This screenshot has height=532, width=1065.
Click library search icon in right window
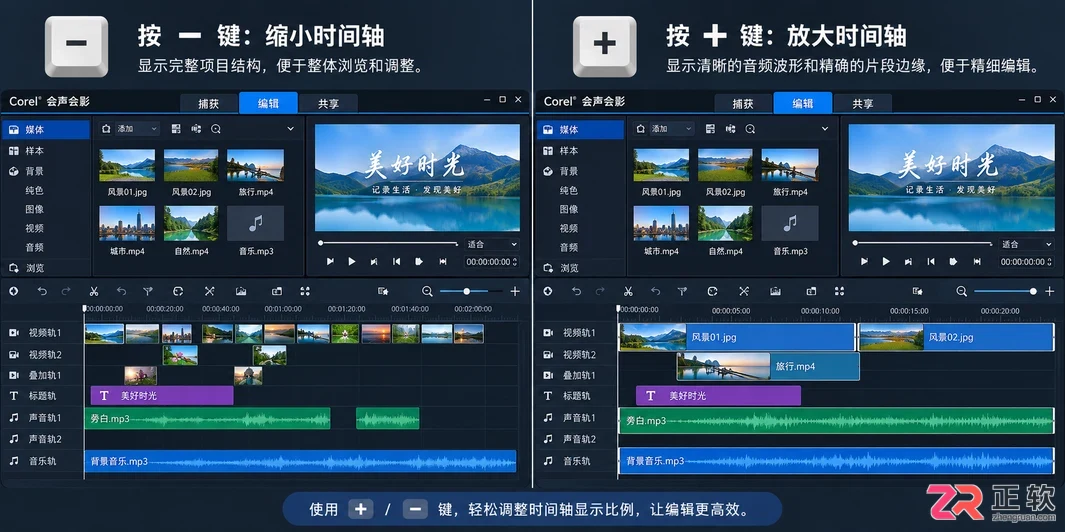pyautogui.click(x=751, y=128)
